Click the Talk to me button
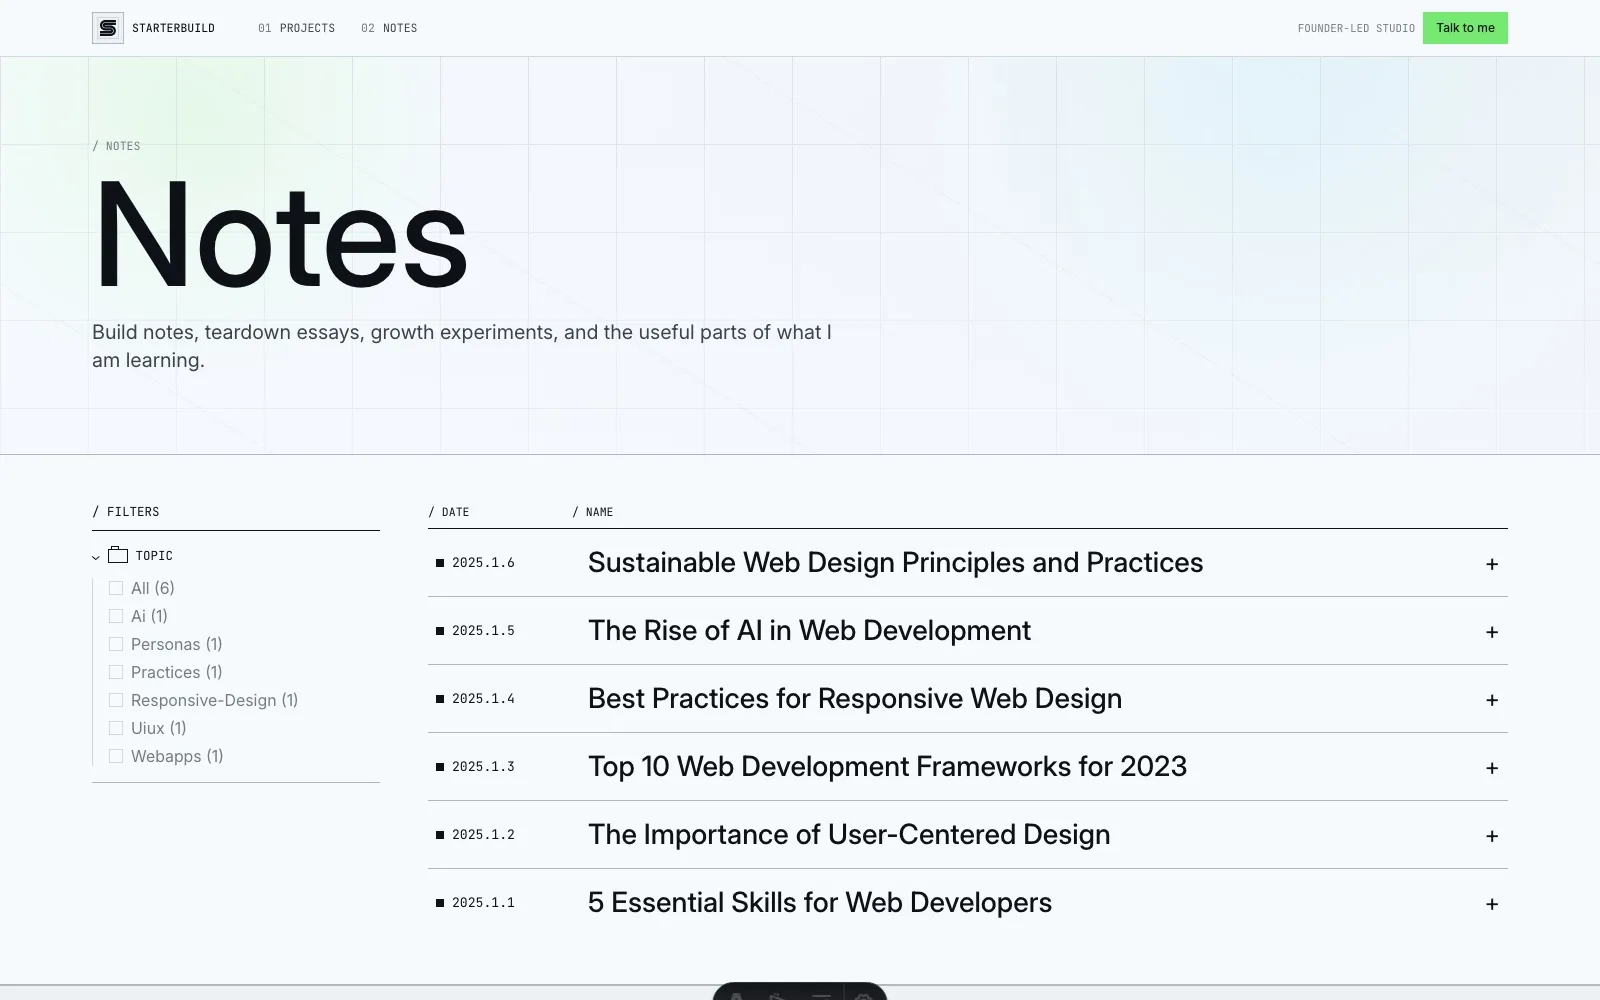 1465,28
